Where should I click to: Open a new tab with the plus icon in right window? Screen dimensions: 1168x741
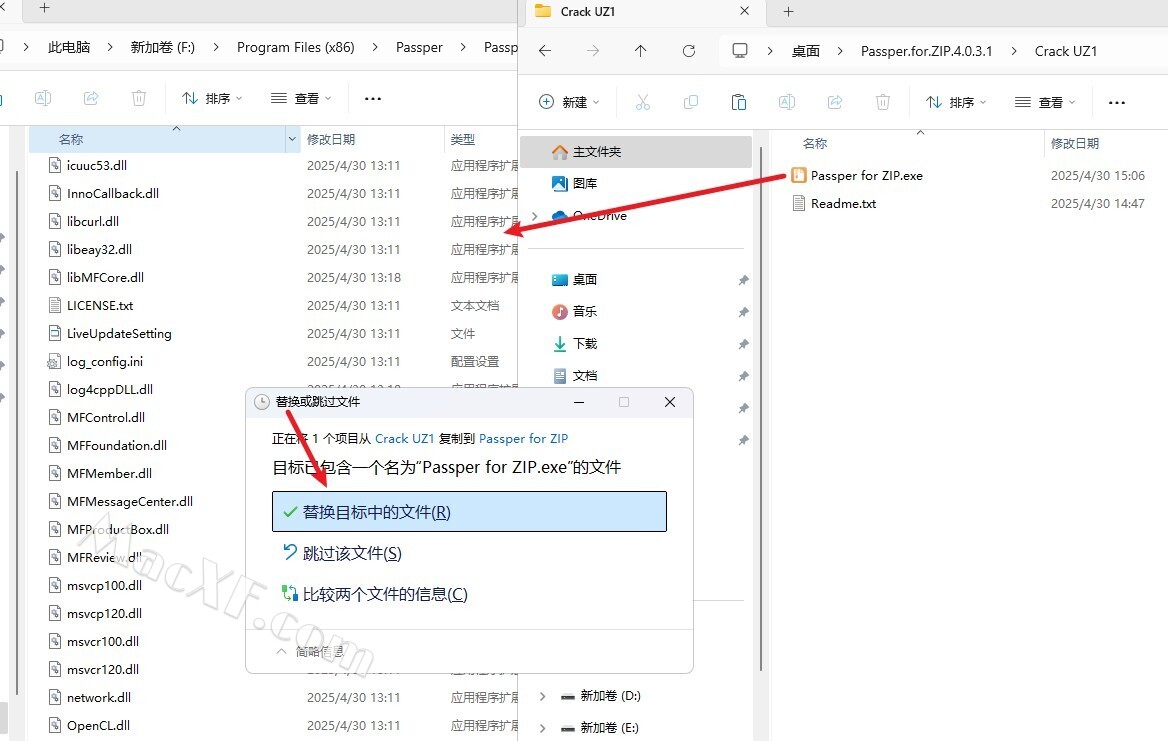click(x=789, y=11)
